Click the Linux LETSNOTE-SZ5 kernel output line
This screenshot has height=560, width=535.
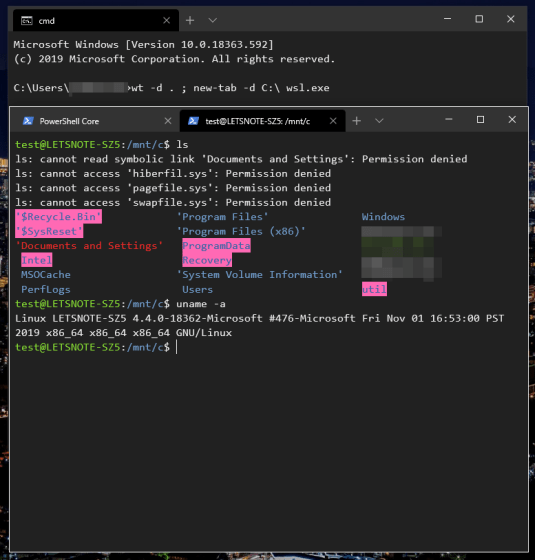[x=260, y=318]
